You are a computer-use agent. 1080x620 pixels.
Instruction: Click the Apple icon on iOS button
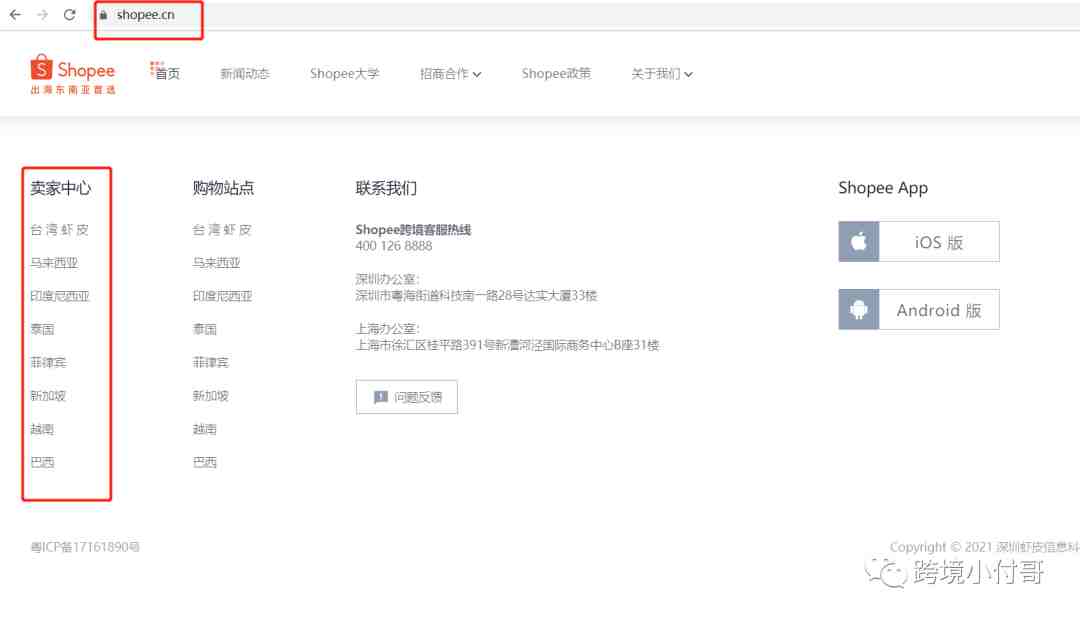[x=859, y=241]
